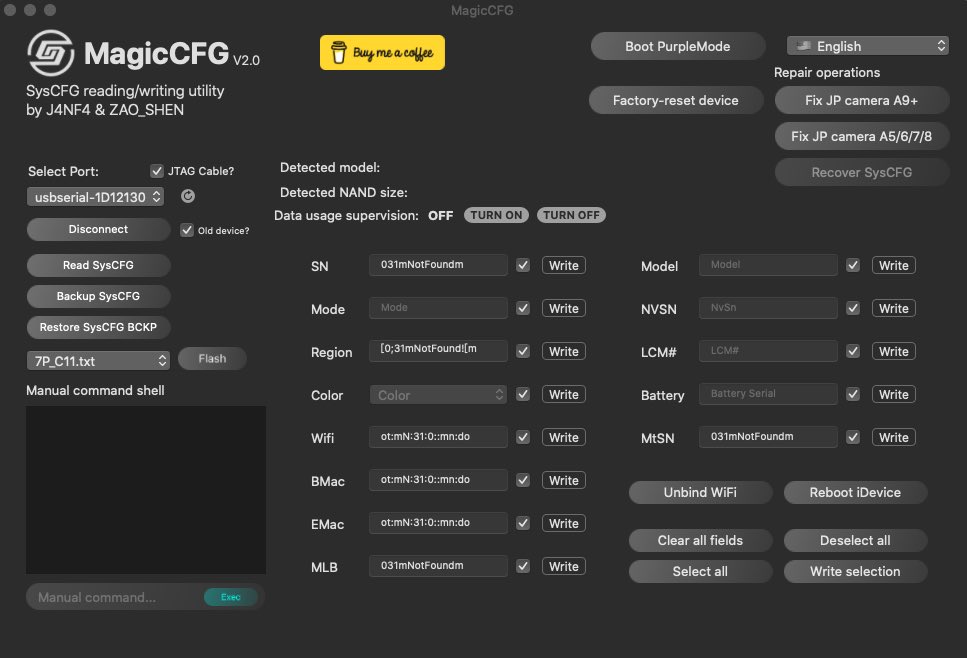Image resolution: width=967 pixels, height=658 pixels.
Task: Click Deselect all
Action: pos(855,540)
